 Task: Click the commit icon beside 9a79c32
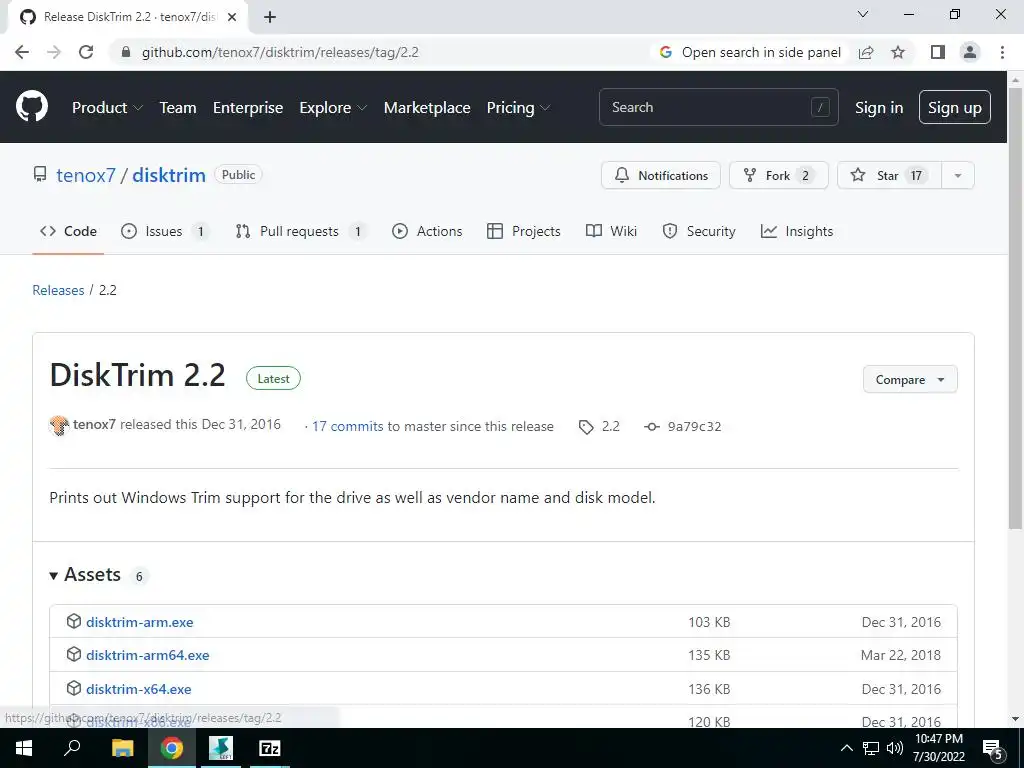coord(652,426)
